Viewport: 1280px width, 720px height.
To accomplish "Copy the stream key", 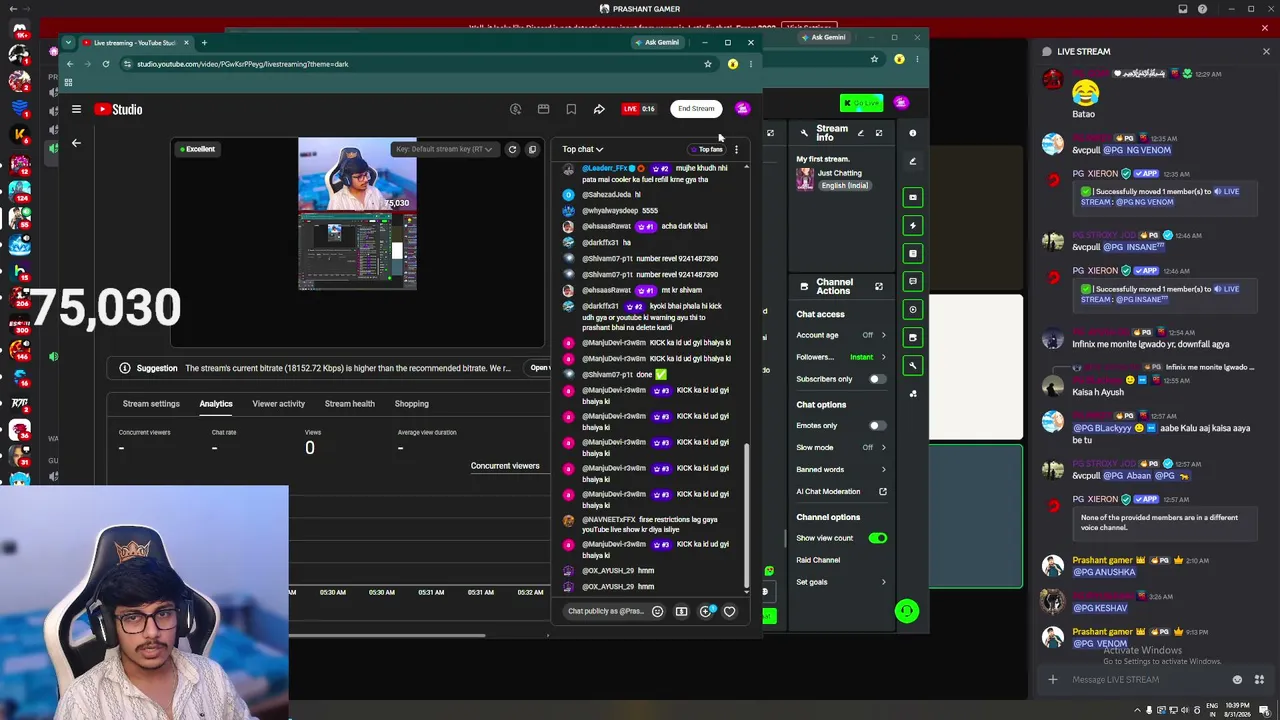I will [x=532, y=150].
